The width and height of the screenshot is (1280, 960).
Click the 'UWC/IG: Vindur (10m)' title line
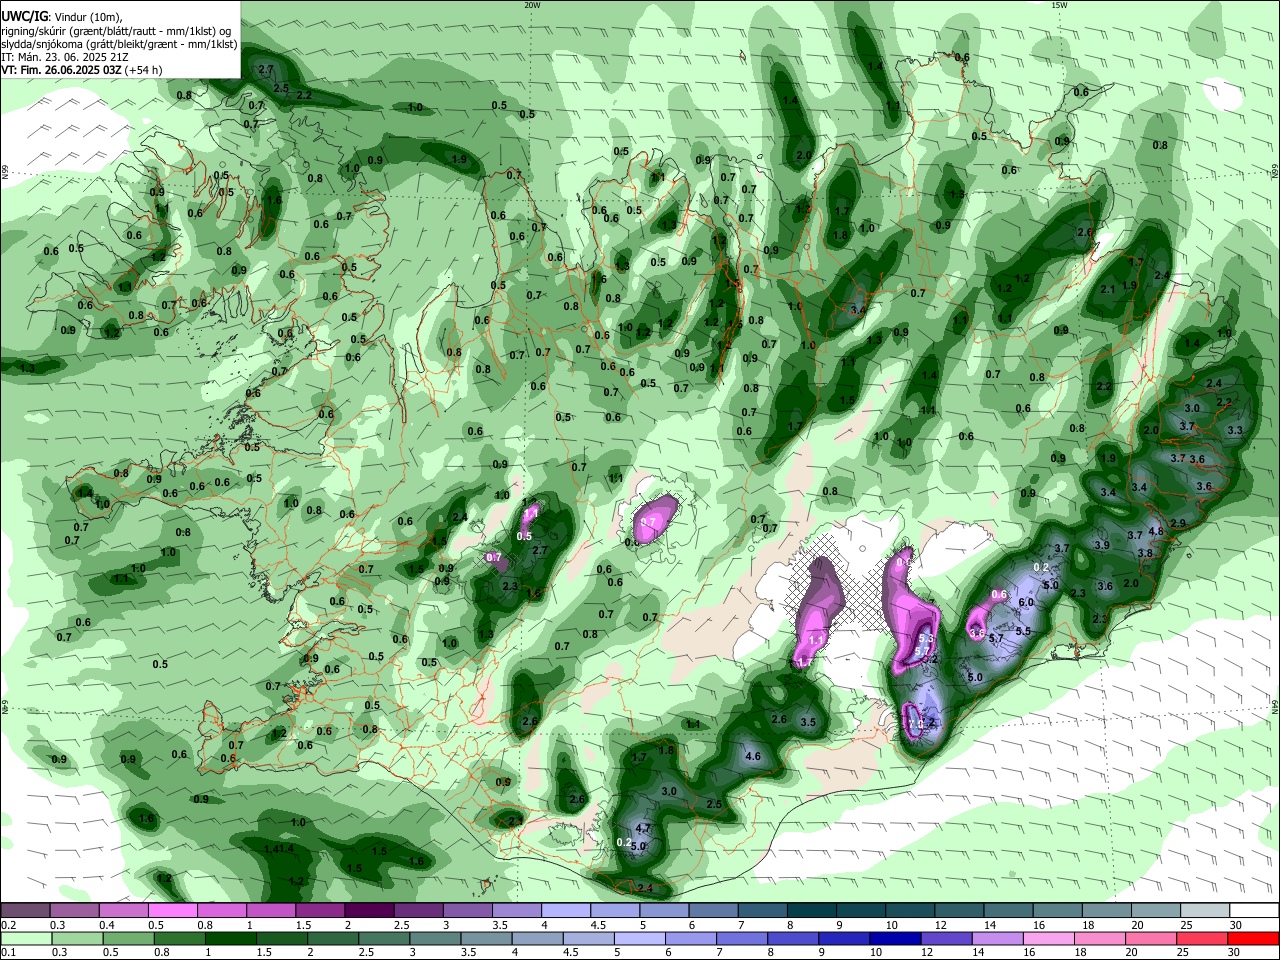point(62,17)
